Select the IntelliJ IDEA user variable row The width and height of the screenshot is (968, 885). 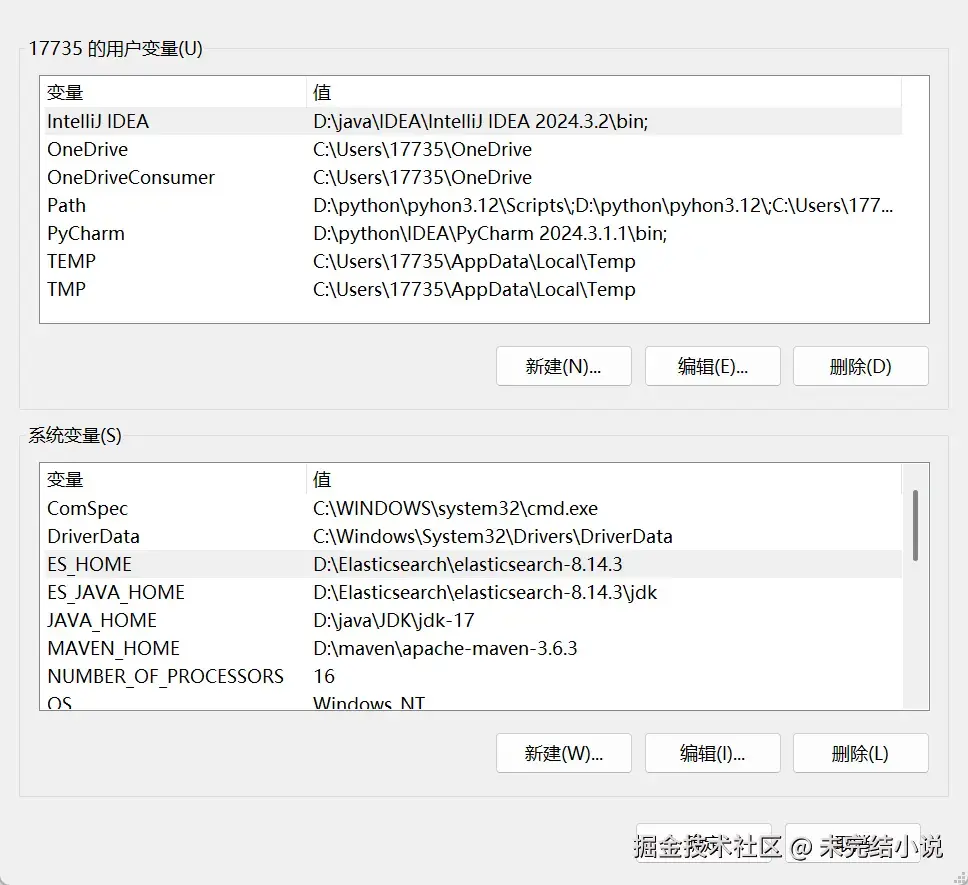98,121
